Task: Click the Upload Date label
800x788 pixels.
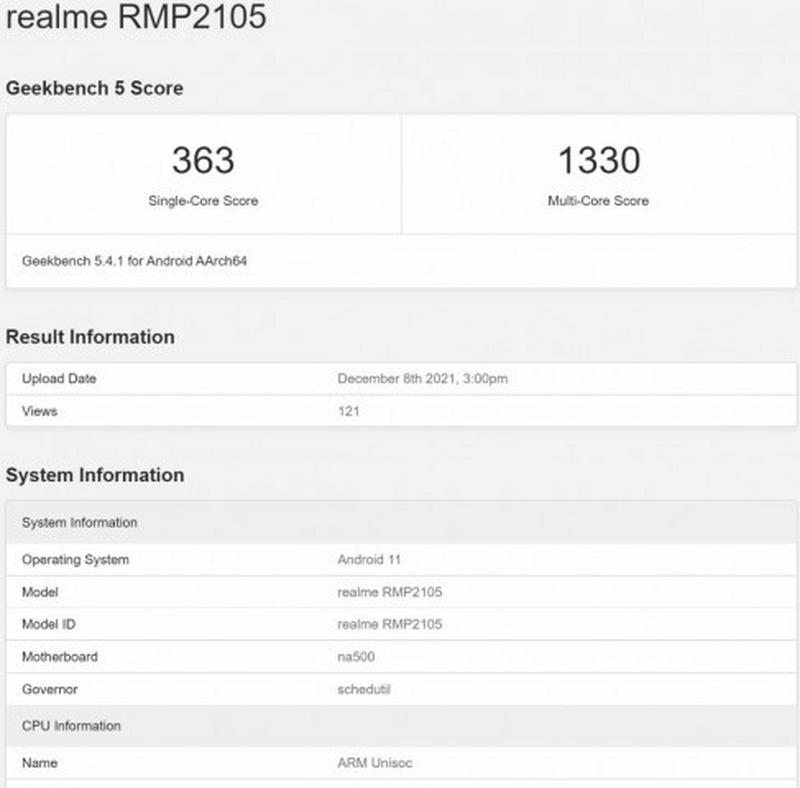Action: point(59,379)
